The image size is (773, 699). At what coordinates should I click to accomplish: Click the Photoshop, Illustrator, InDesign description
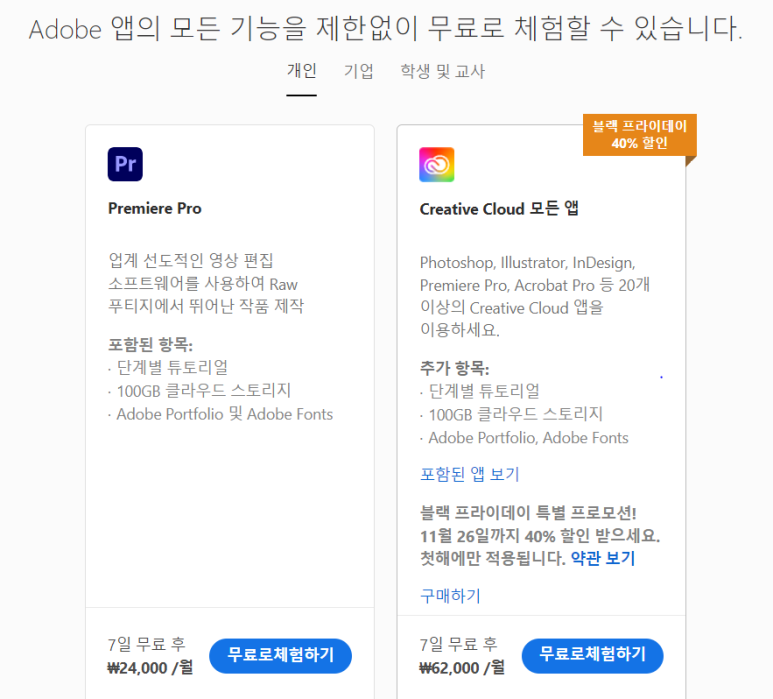tap(535, 296)
